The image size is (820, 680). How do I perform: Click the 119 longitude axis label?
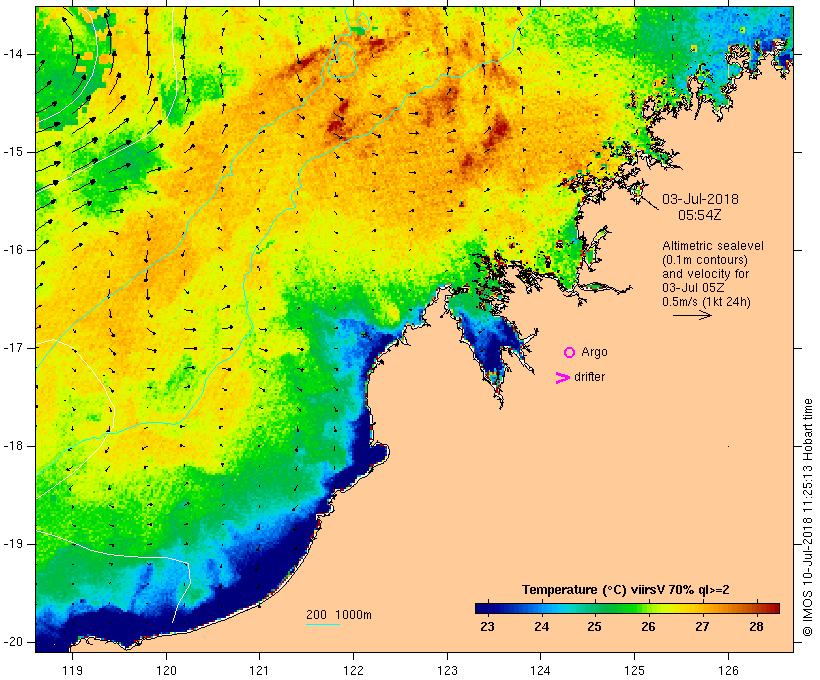[72, 670]
